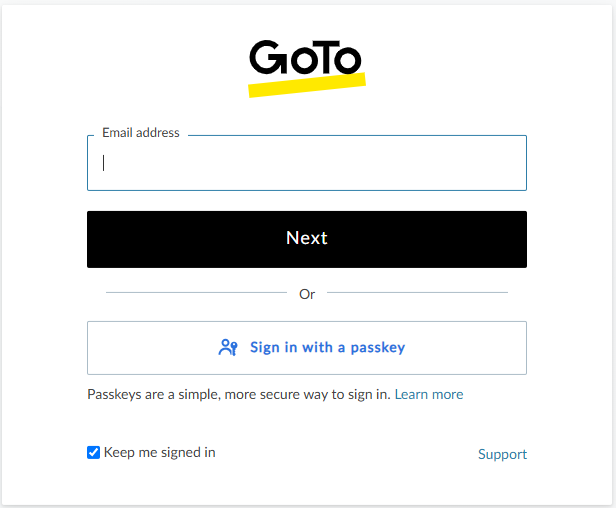
Task: Click the 'Sign in with a passkey' text
Action: [328, 348]
